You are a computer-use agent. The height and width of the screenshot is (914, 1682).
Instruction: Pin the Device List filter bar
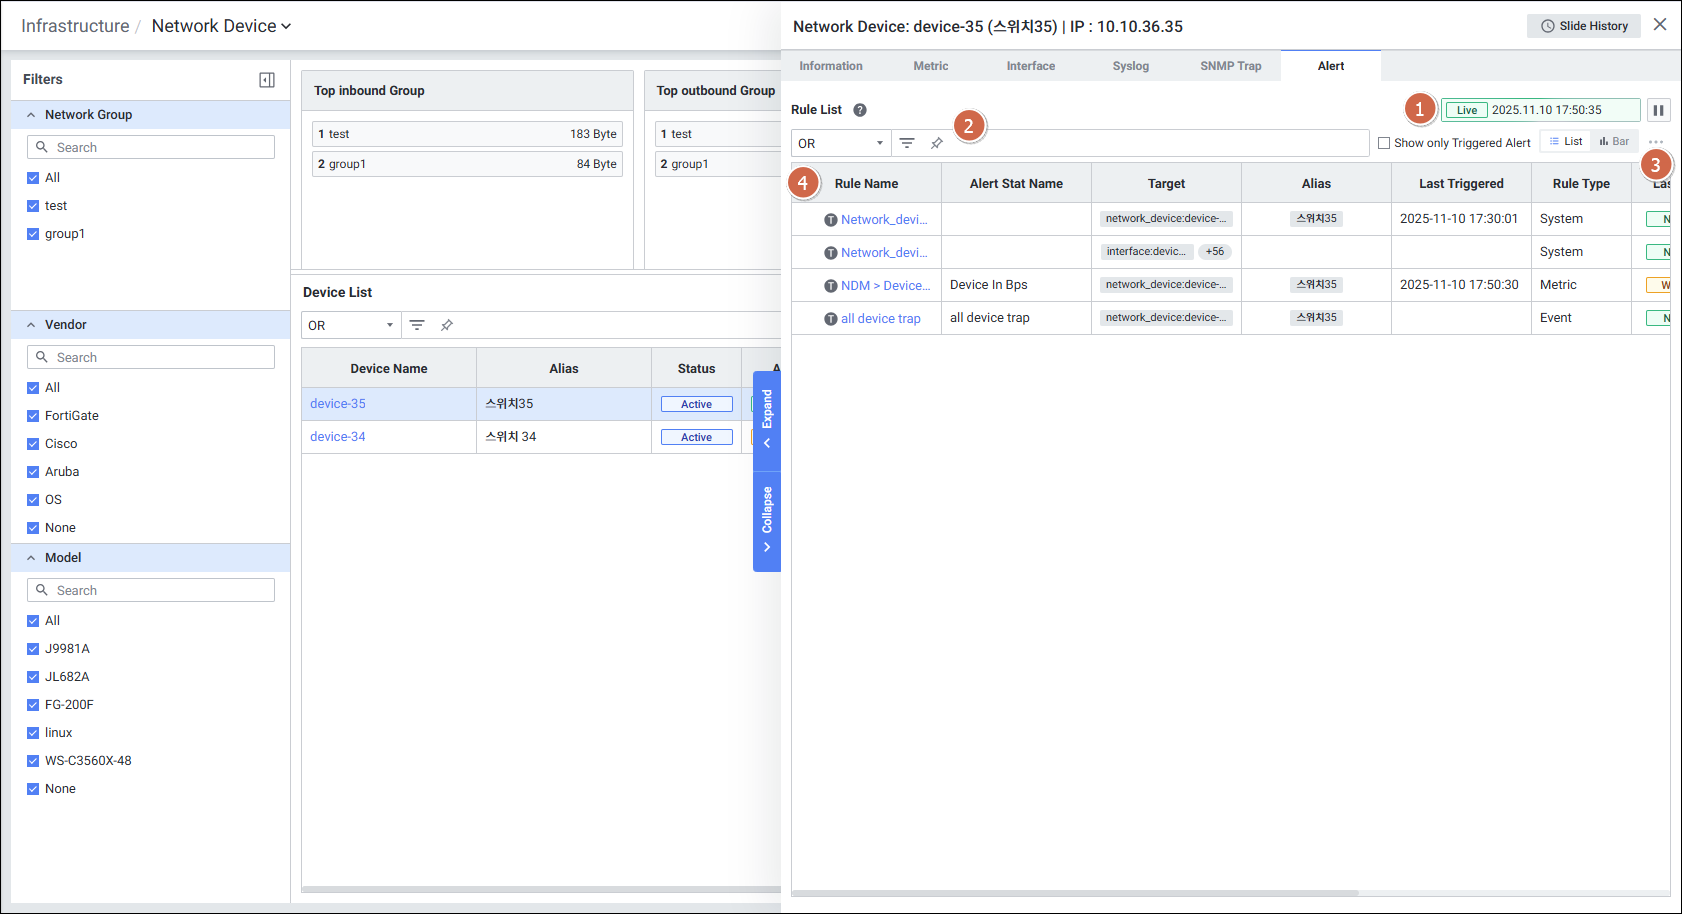pos(447,325)
